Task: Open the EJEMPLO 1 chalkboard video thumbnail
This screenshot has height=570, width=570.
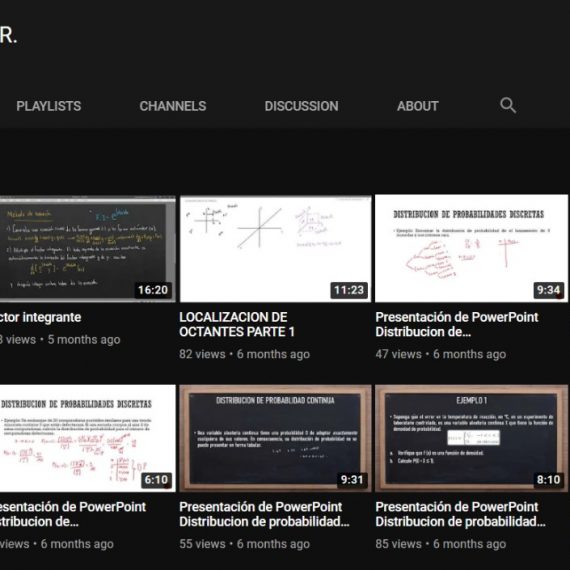Action: tap(471, 438)
